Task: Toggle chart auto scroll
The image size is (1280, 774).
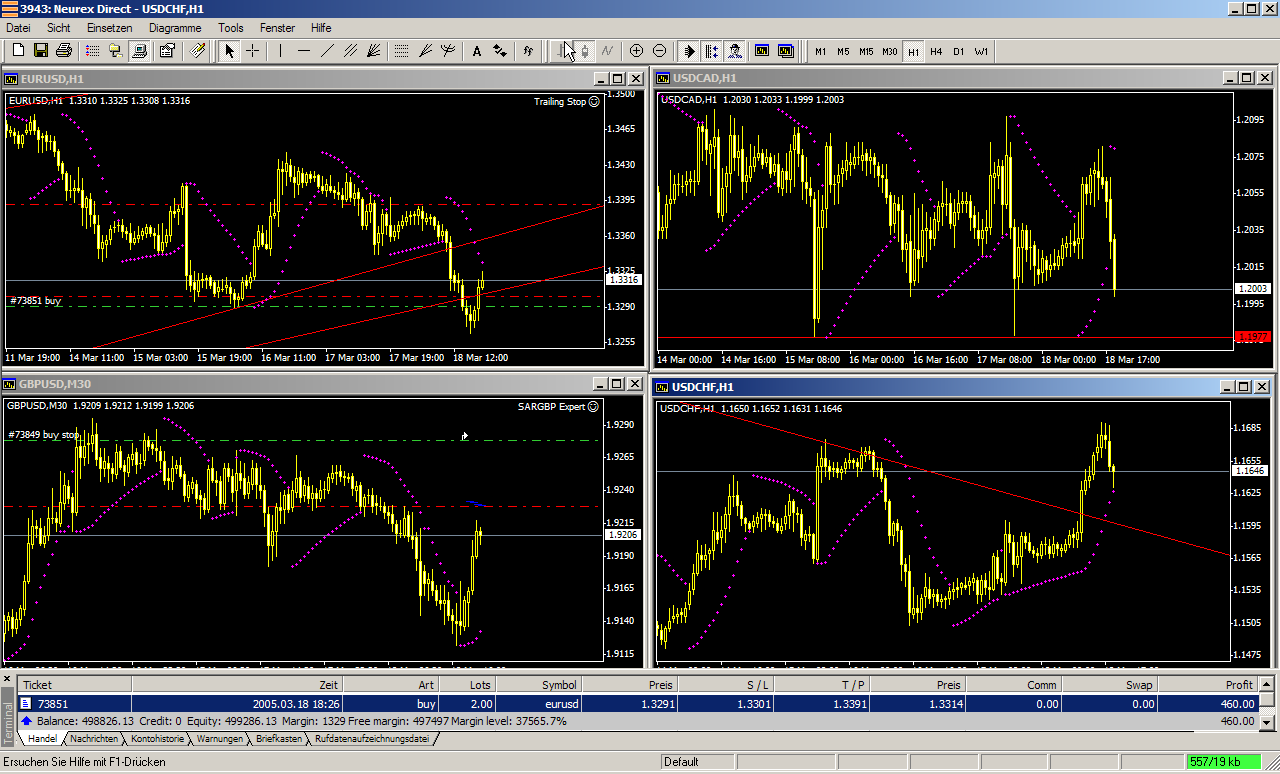Action: point(689,50)
